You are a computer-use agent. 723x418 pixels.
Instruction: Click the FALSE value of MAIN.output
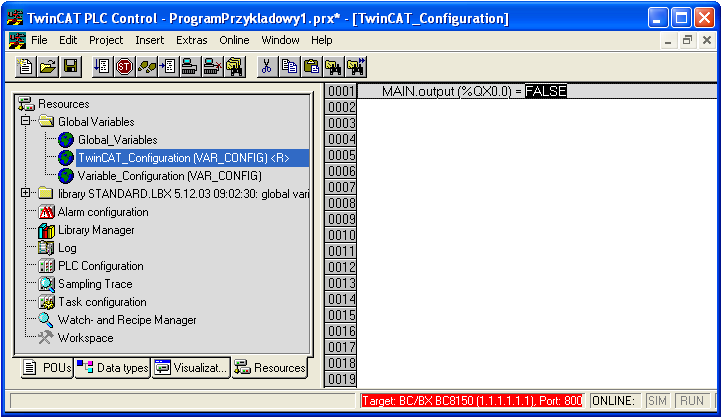[x=545, y=91]
